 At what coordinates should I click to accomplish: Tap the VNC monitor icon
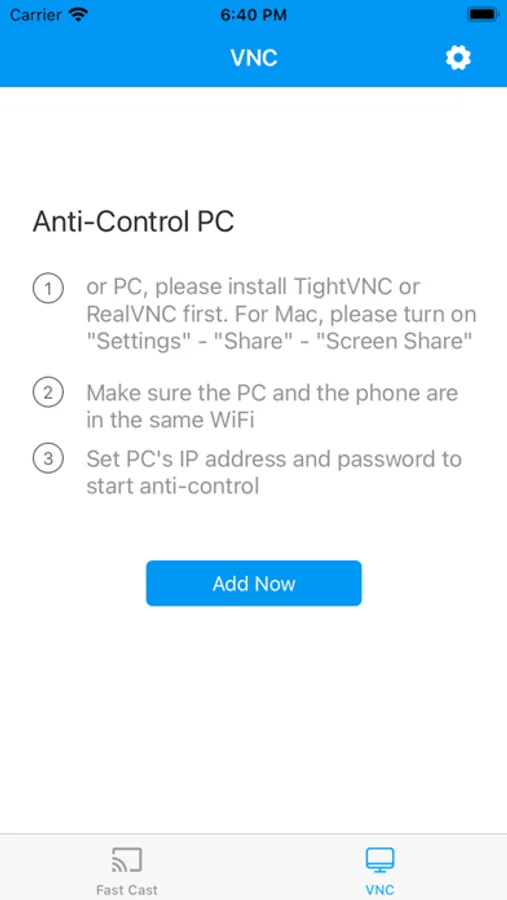[380, 860]
